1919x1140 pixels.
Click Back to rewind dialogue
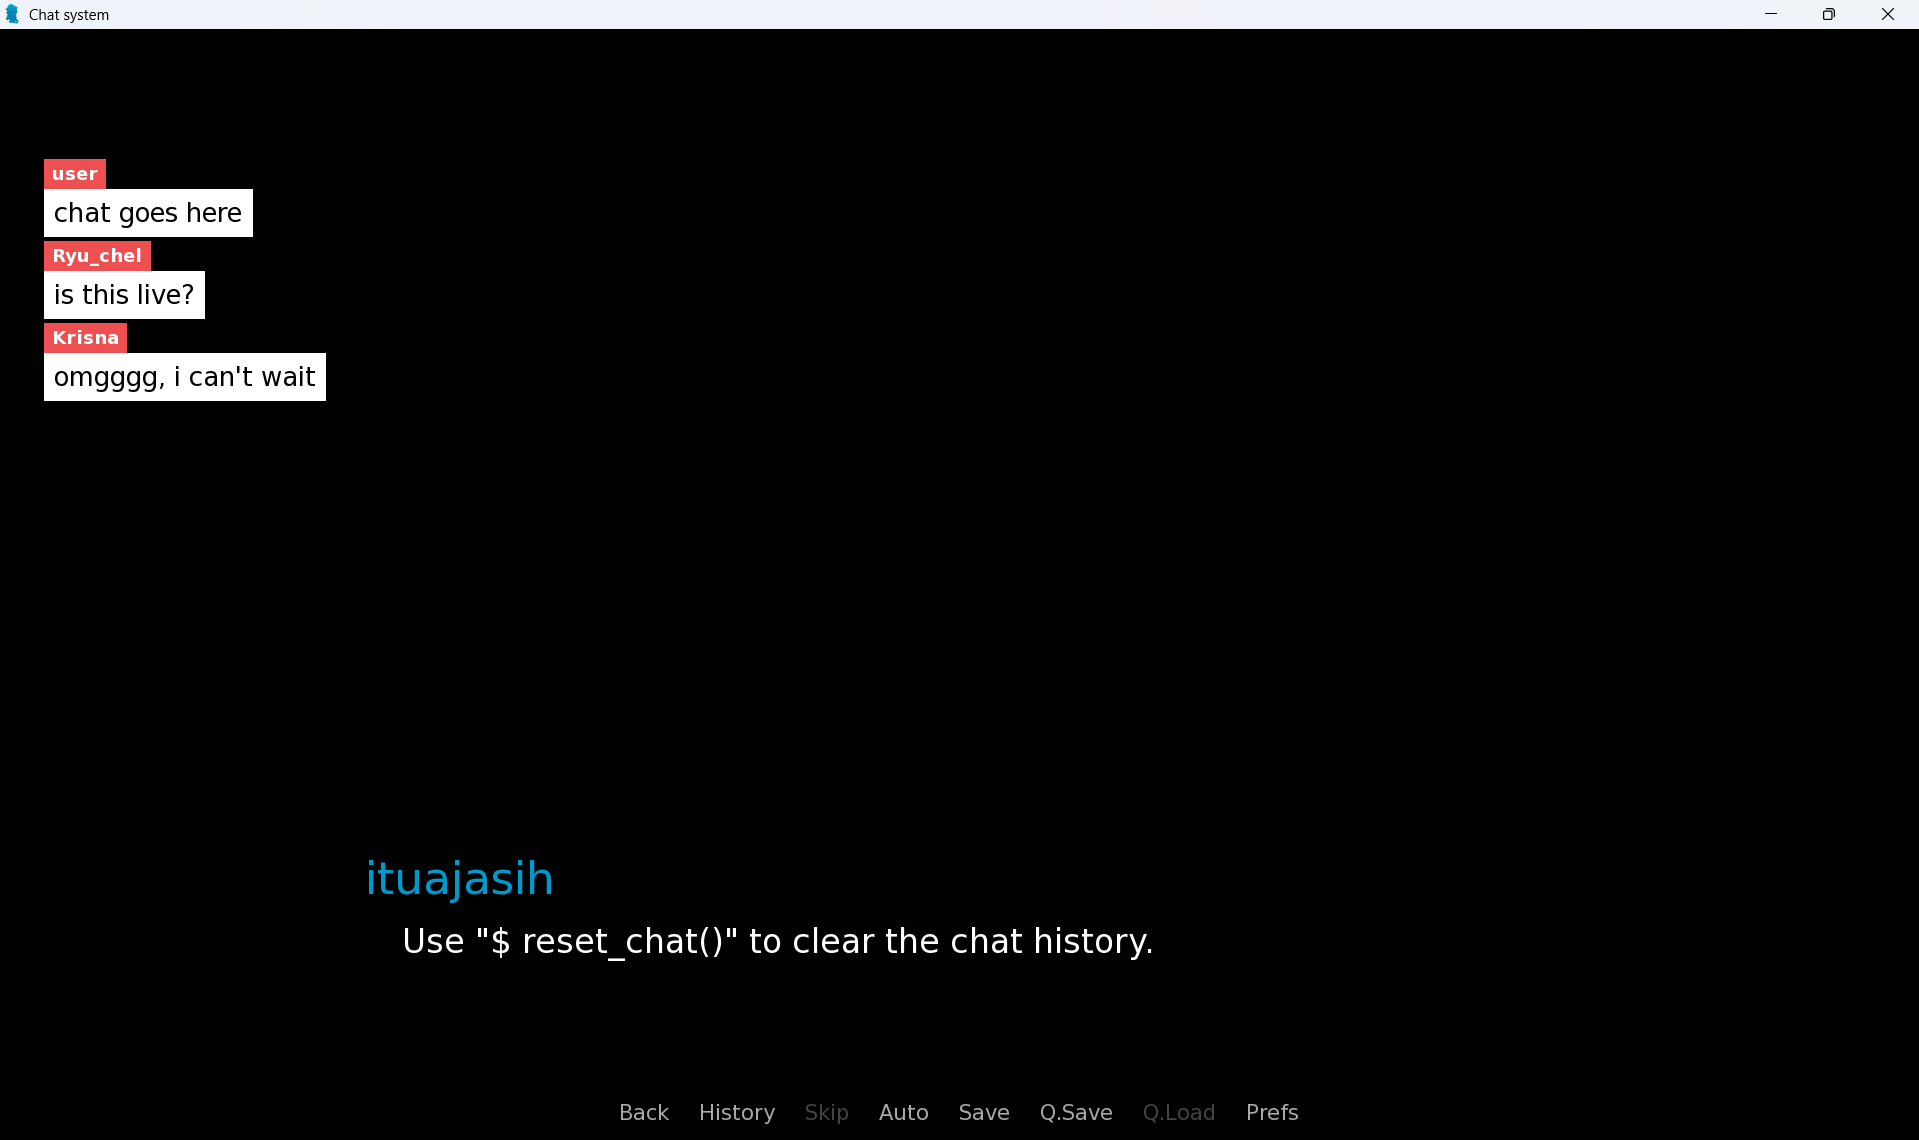point(643,1112)
